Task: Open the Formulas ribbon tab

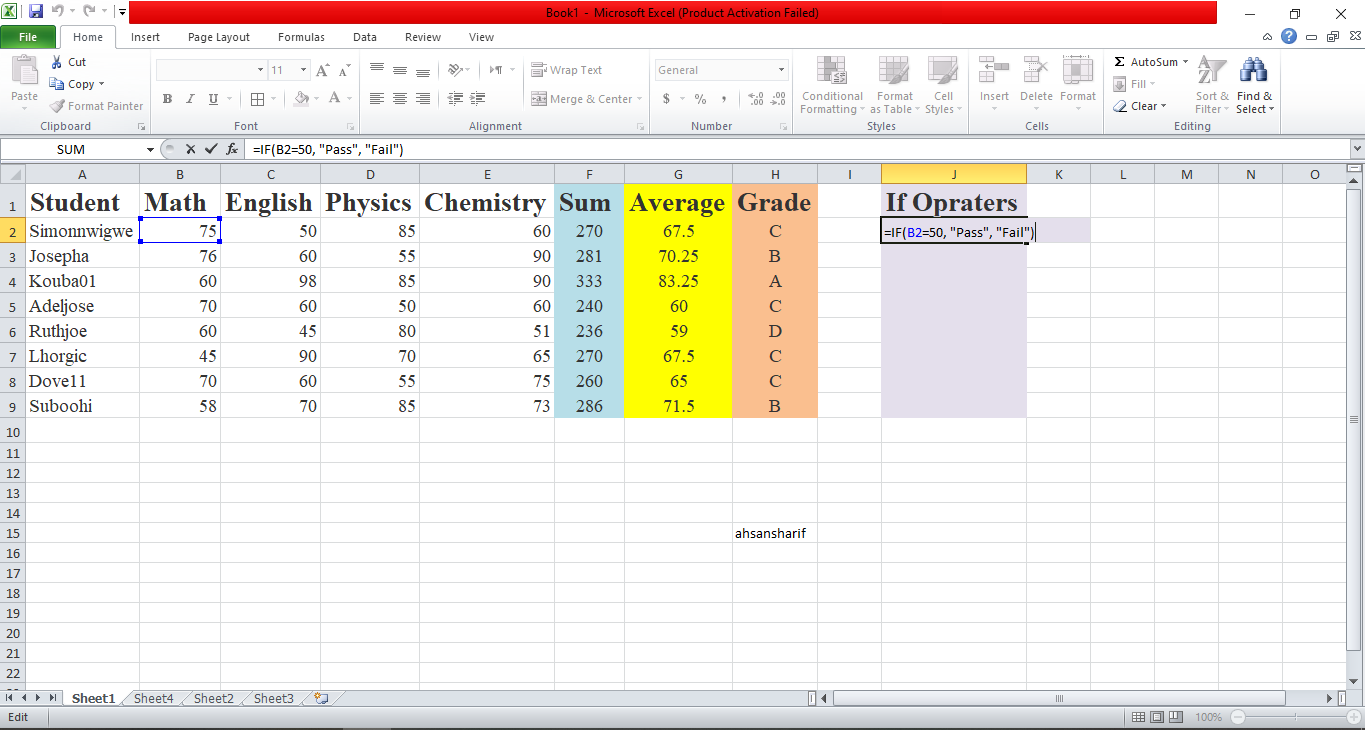Action: click(301, 37)
